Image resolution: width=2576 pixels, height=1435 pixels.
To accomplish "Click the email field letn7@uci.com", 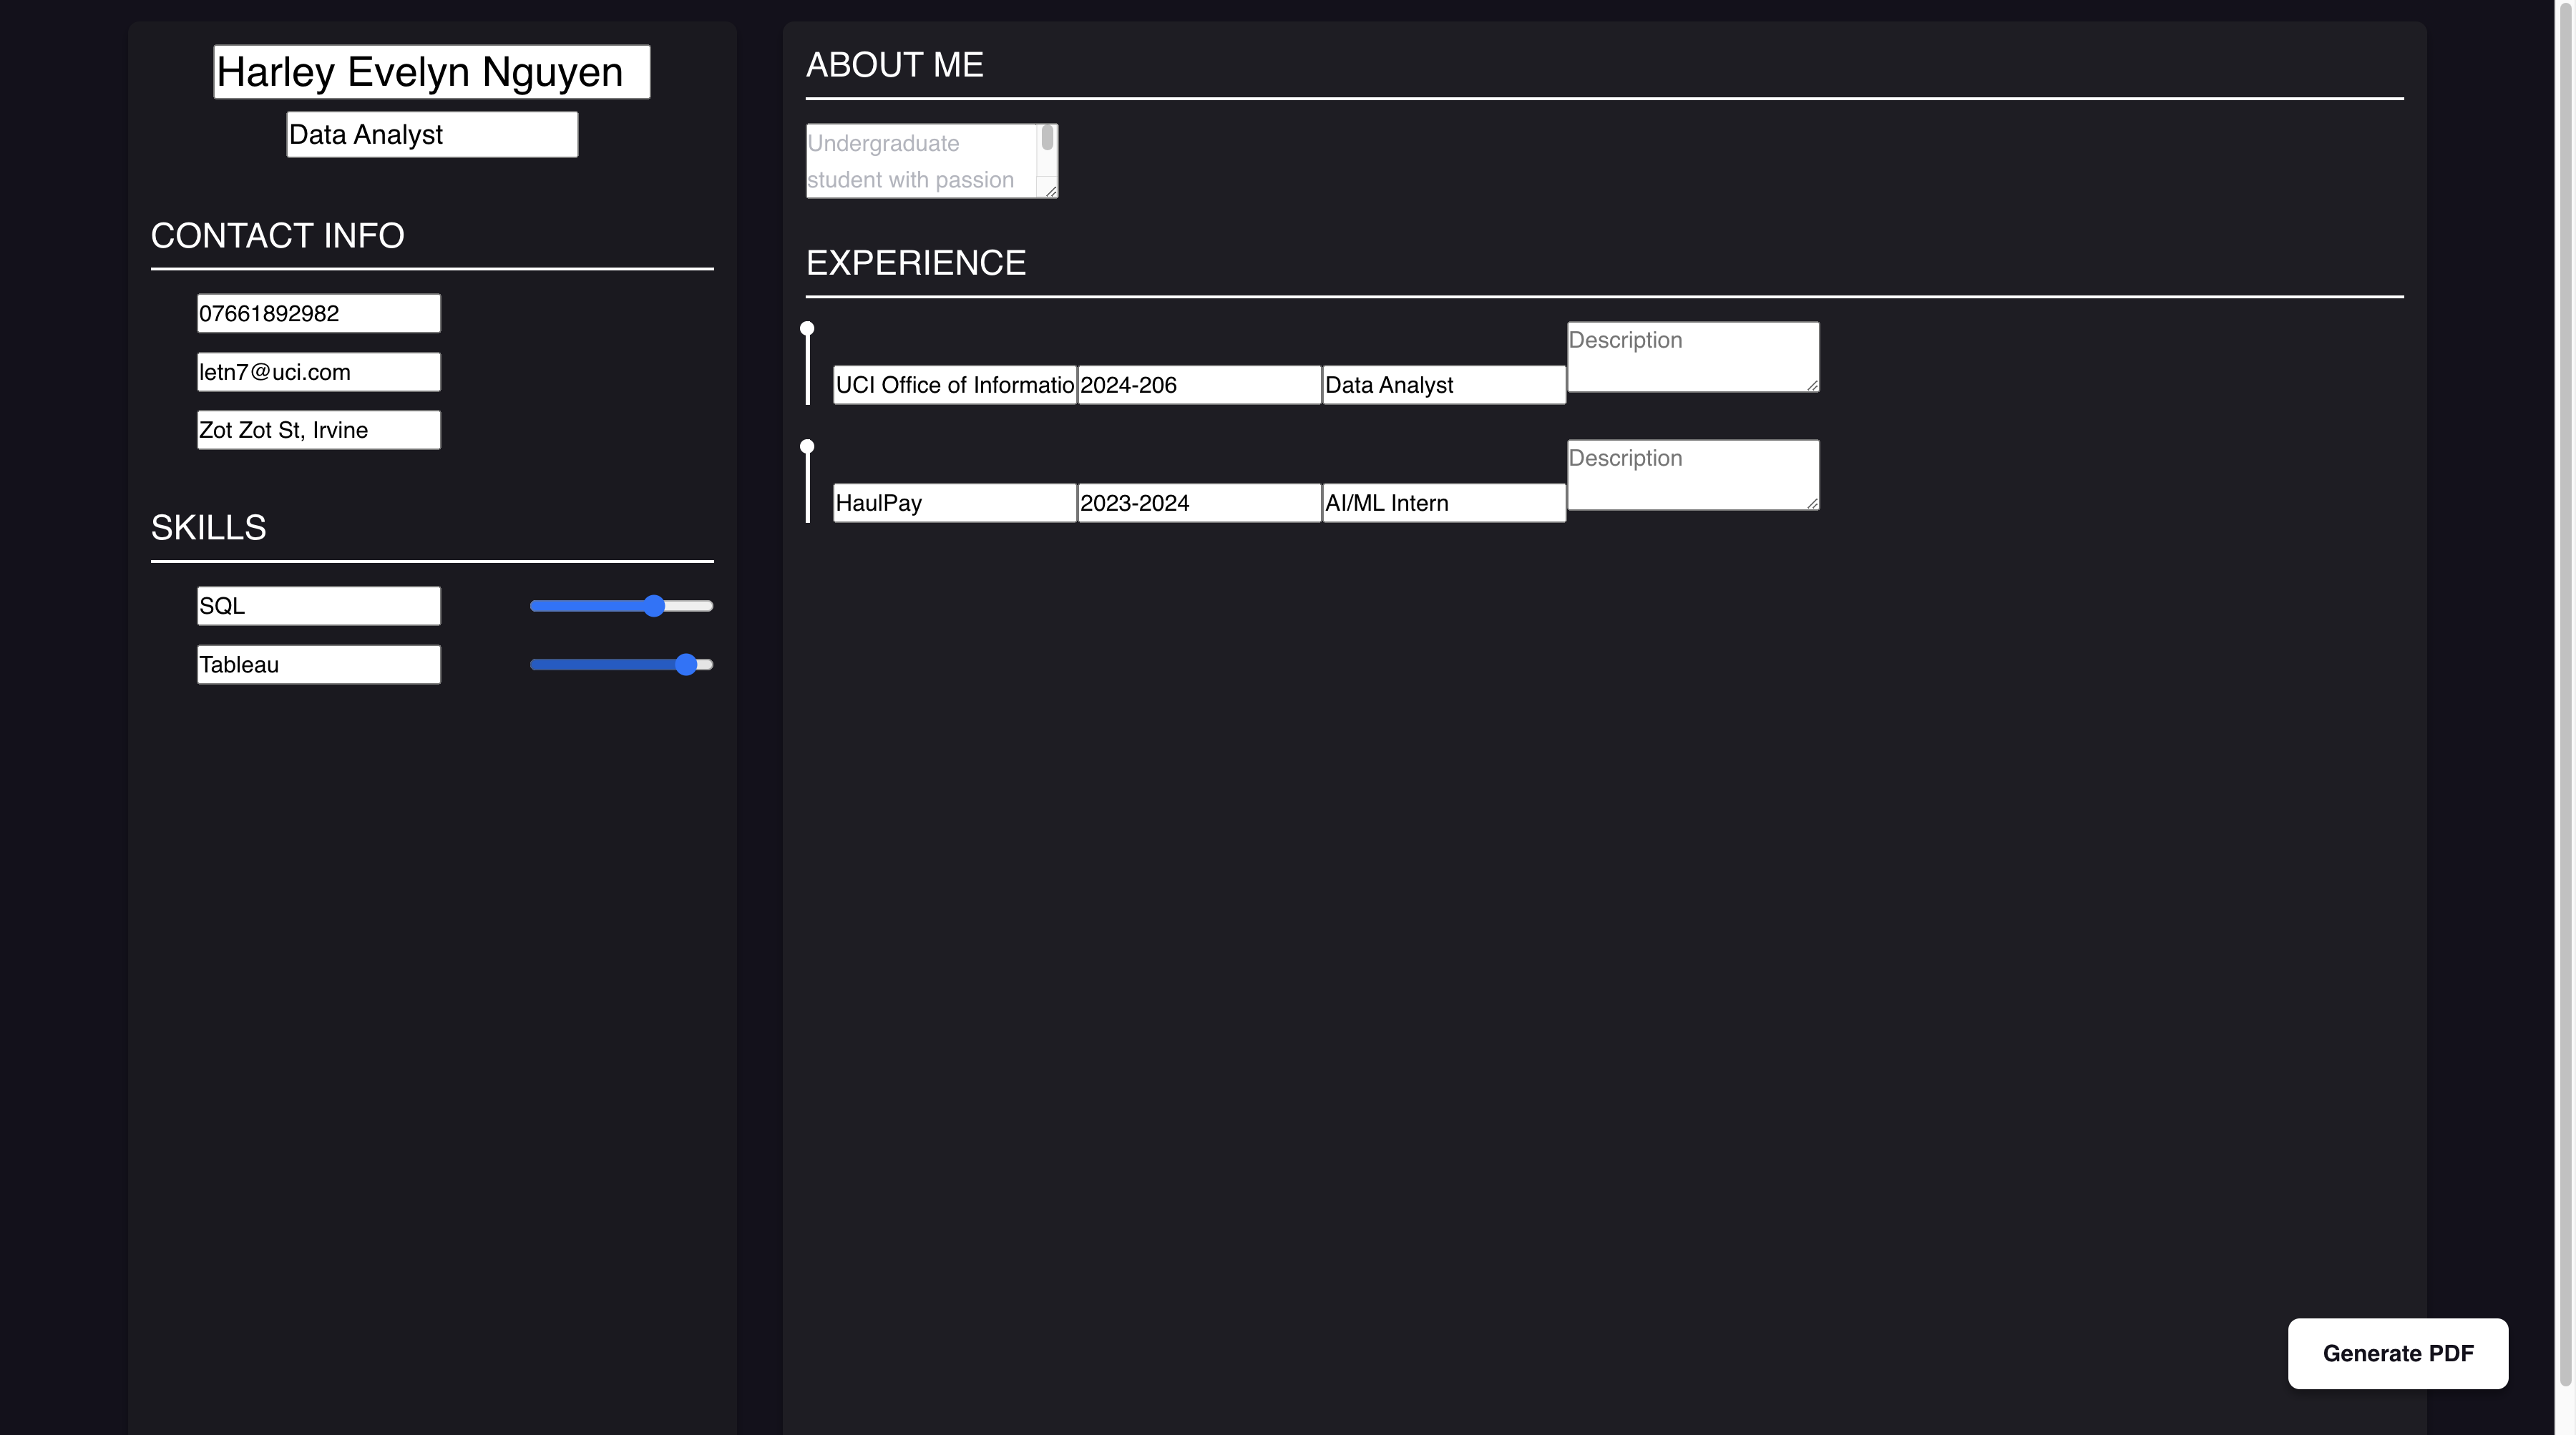I will (318, 372).
